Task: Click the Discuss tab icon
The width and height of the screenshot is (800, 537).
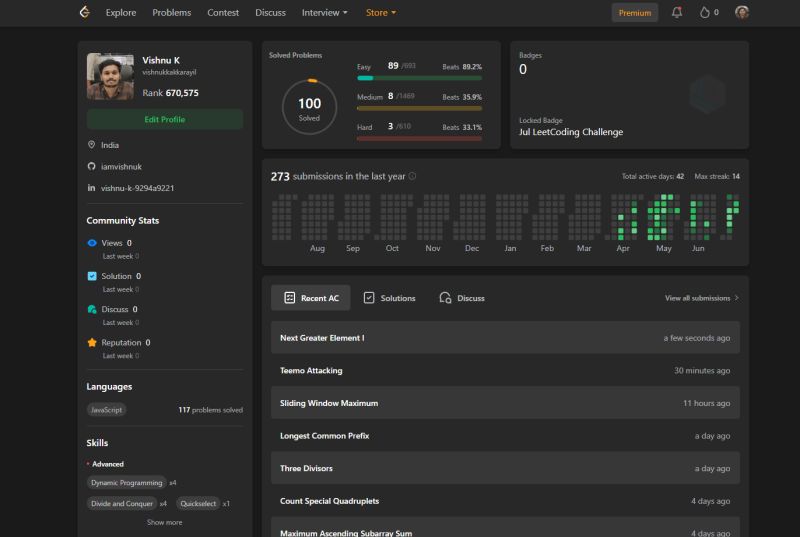Action: pyautogui.click(x=445, y=298)
